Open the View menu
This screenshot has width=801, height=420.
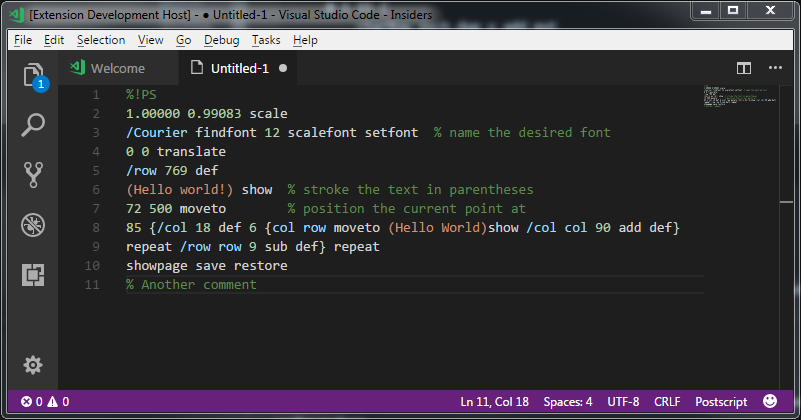coord(150,40)
